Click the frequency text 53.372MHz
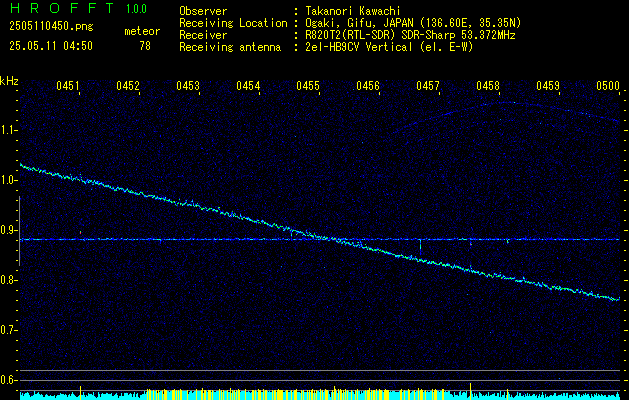This screenshot has width=629, height=400. click(486, 35)
